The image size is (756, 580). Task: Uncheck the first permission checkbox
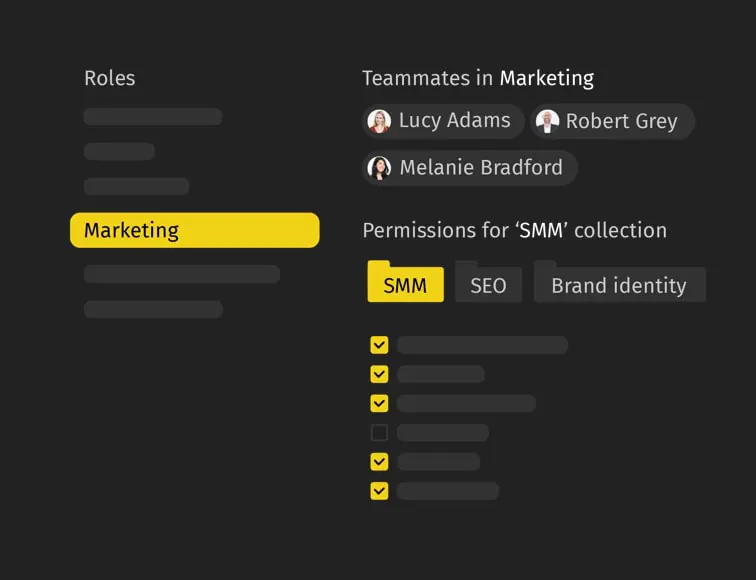tap(379, 345)
